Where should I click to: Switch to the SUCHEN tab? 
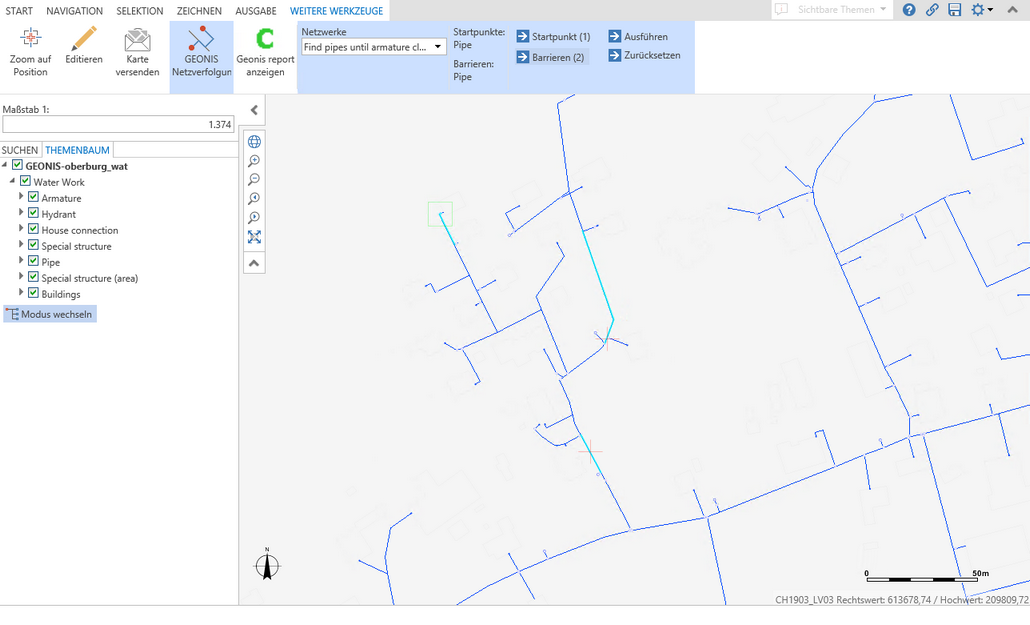20,150
